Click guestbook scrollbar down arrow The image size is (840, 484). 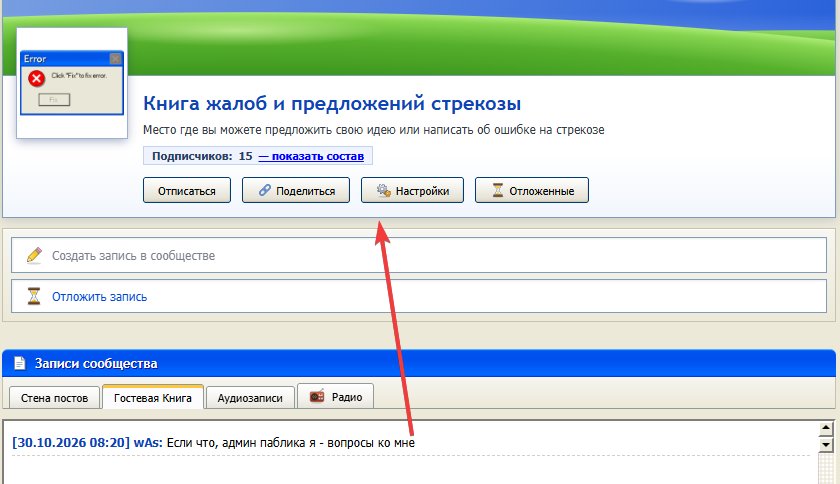pos(826,444)
